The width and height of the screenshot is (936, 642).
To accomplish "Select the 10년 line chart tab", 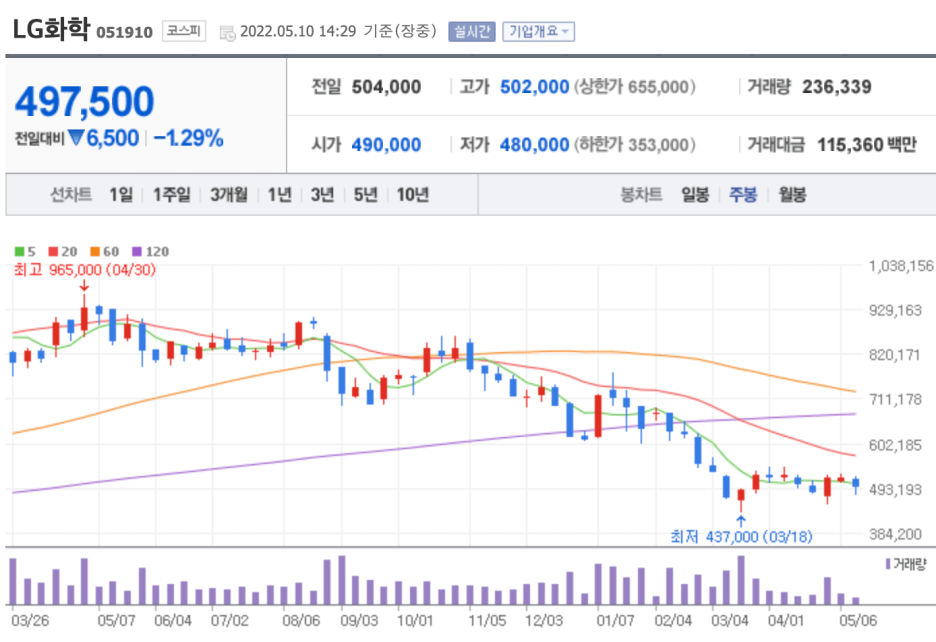I will (412, 194).
